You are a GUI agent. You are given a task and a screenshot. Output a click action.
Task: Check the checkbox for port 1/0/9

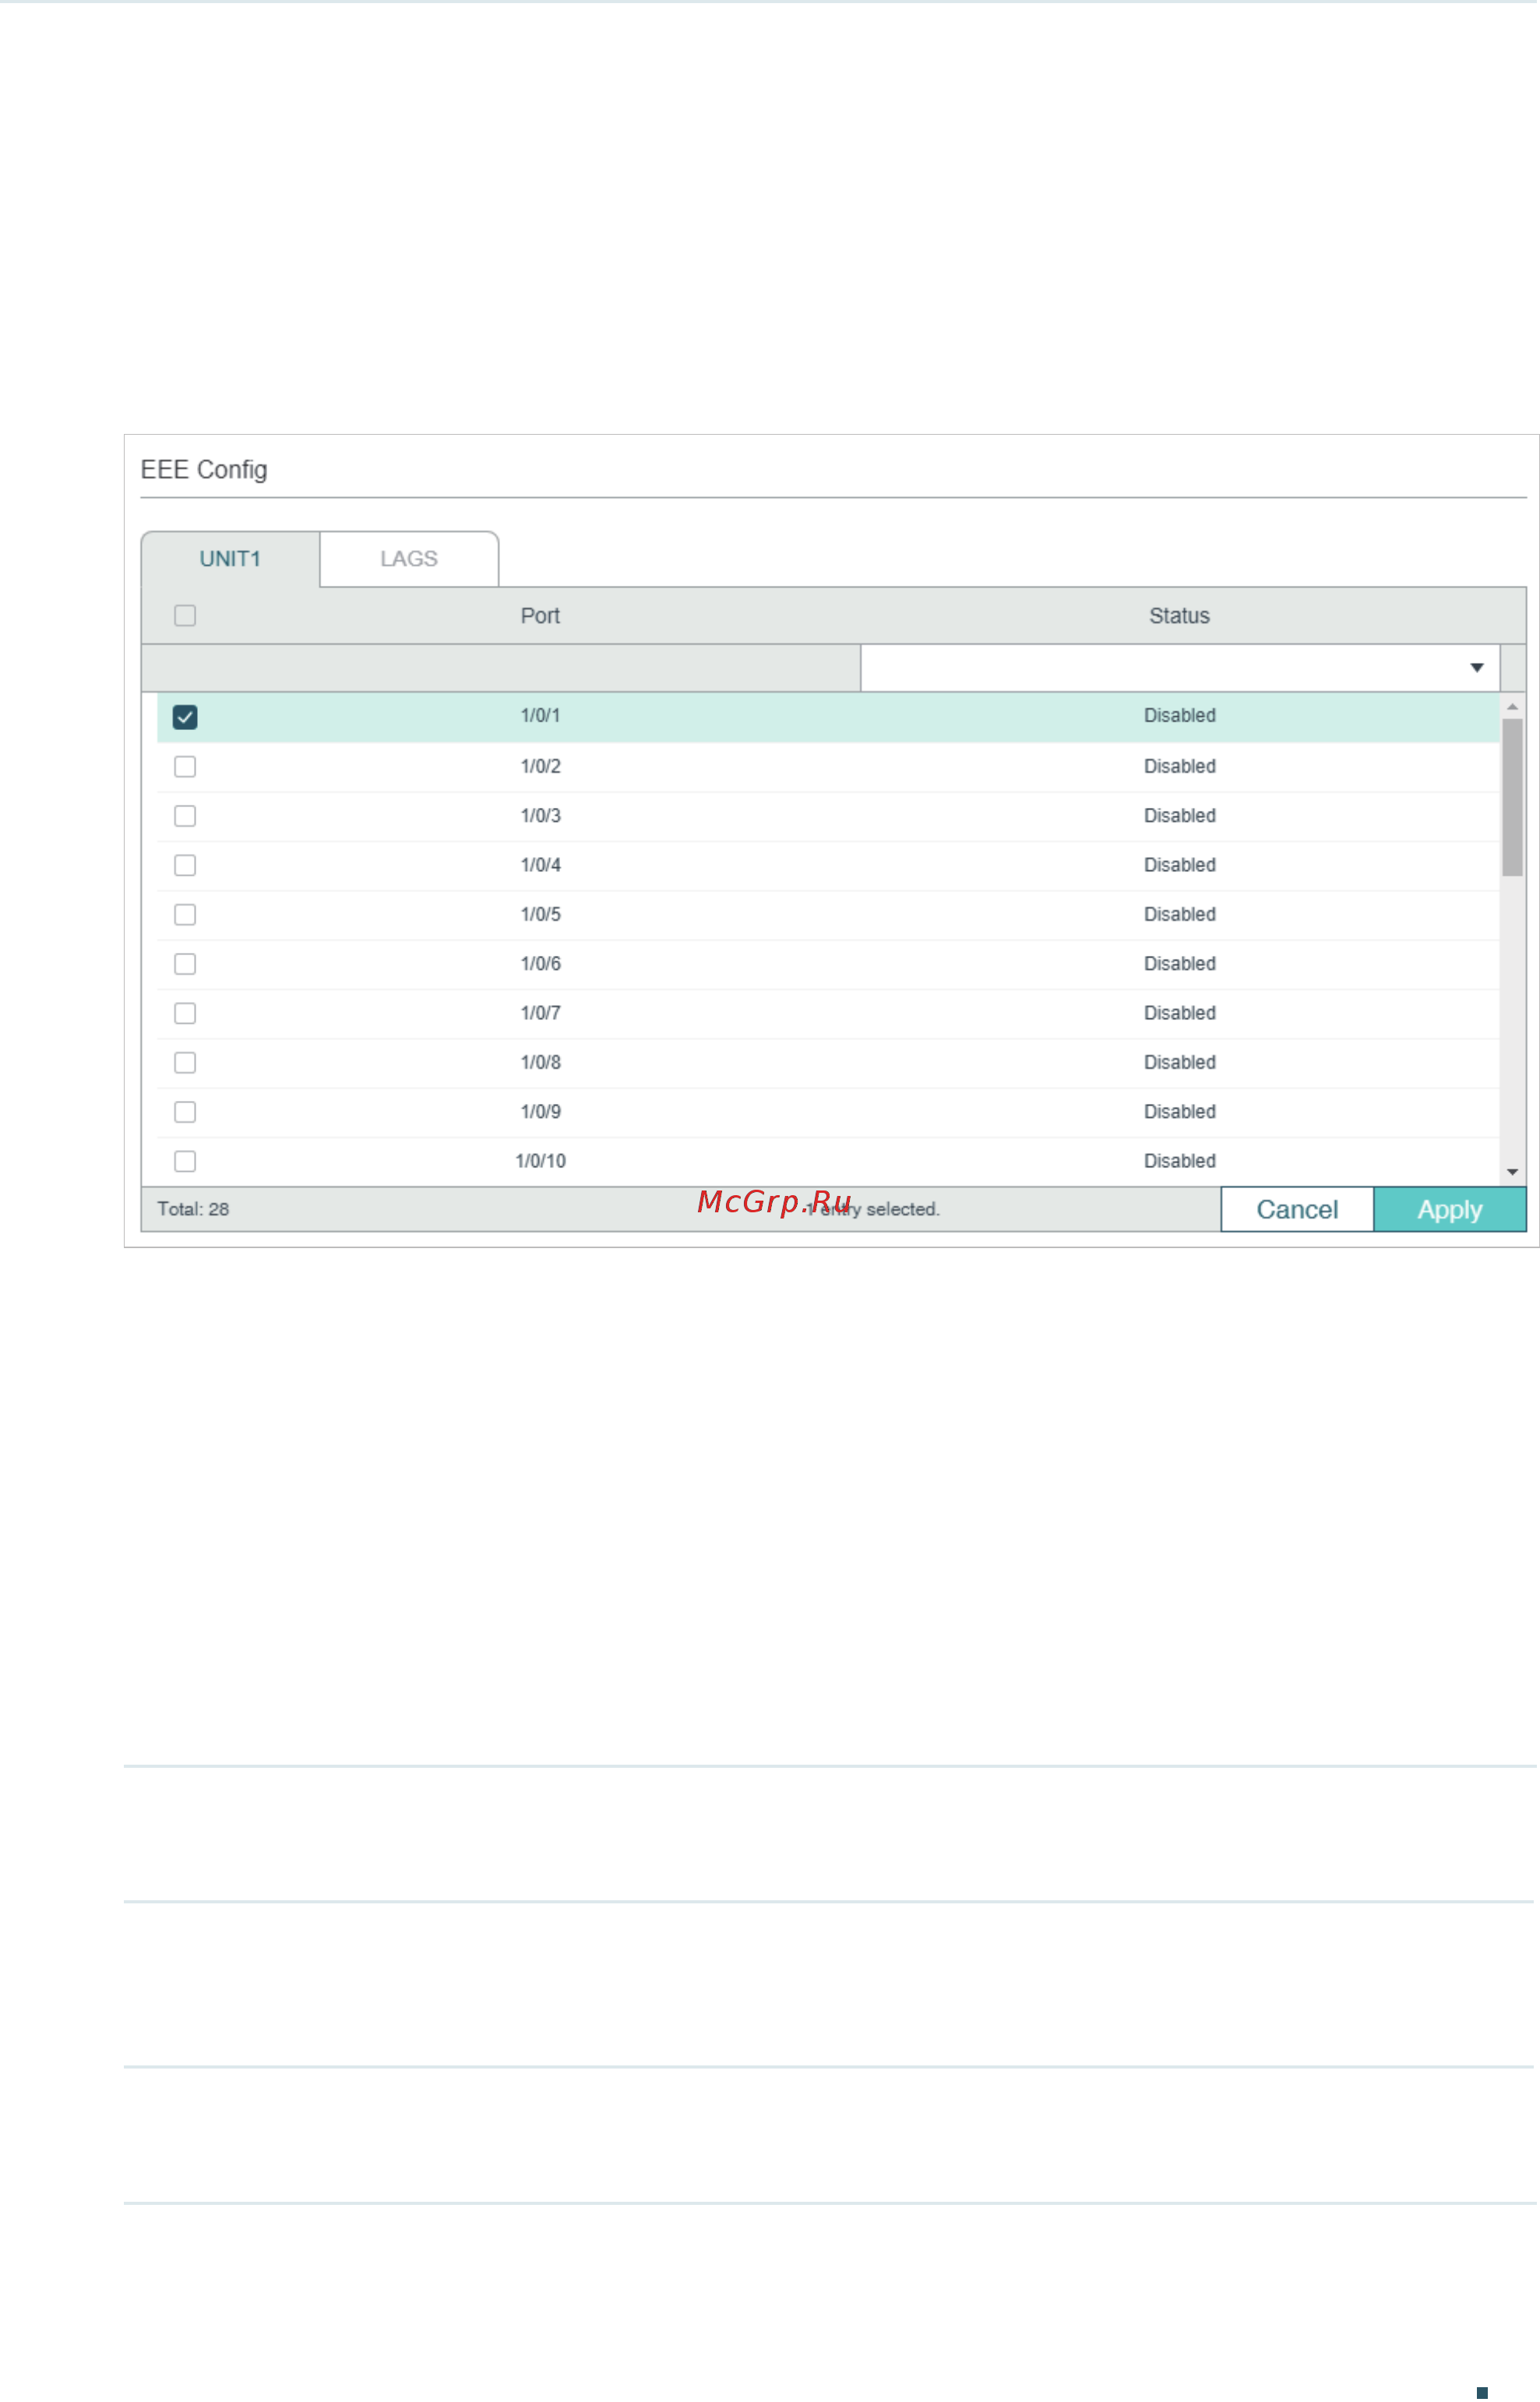(x=185, y=1112)
